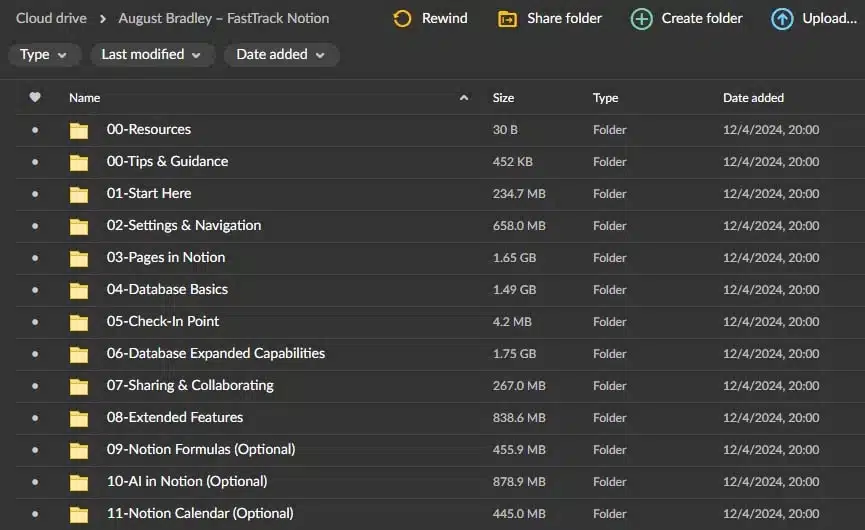Open folder 06-Database Expanded Capabilities
The image size is (865, 530).
pyautogui.click(x=216, y=353)
